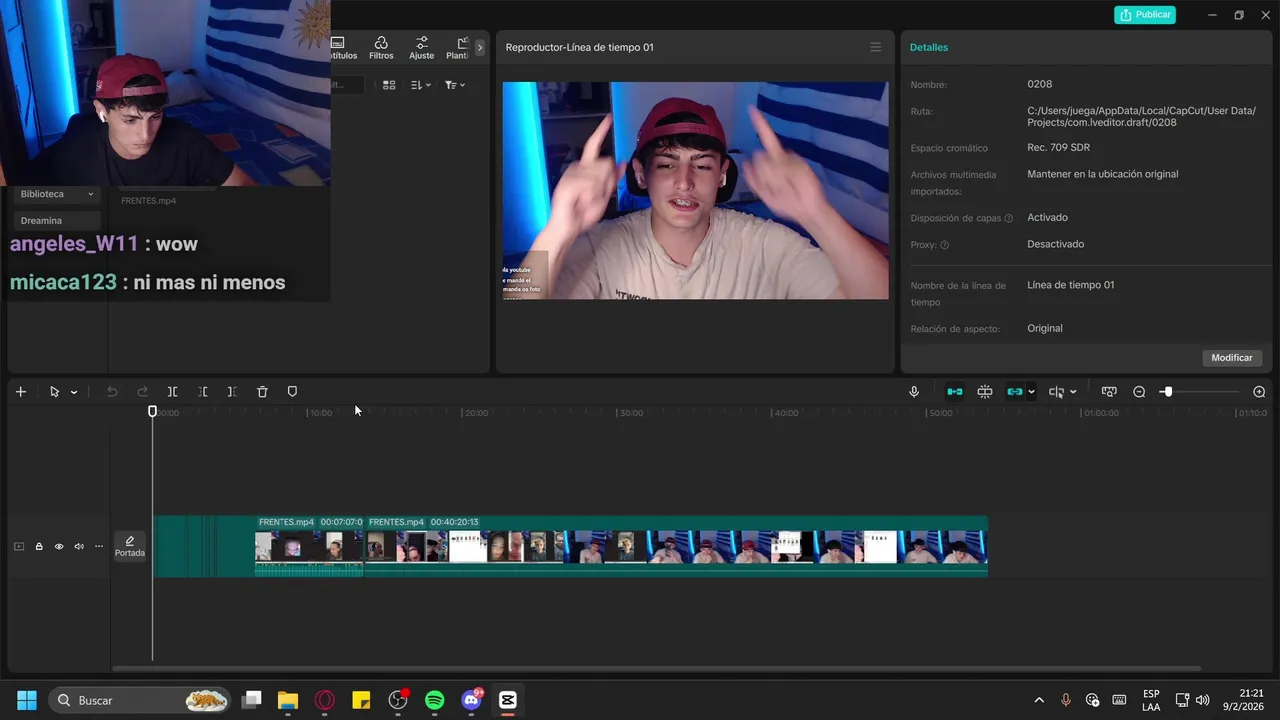Zoom out the timeline
The image size is (1280, 720).
1139,392
